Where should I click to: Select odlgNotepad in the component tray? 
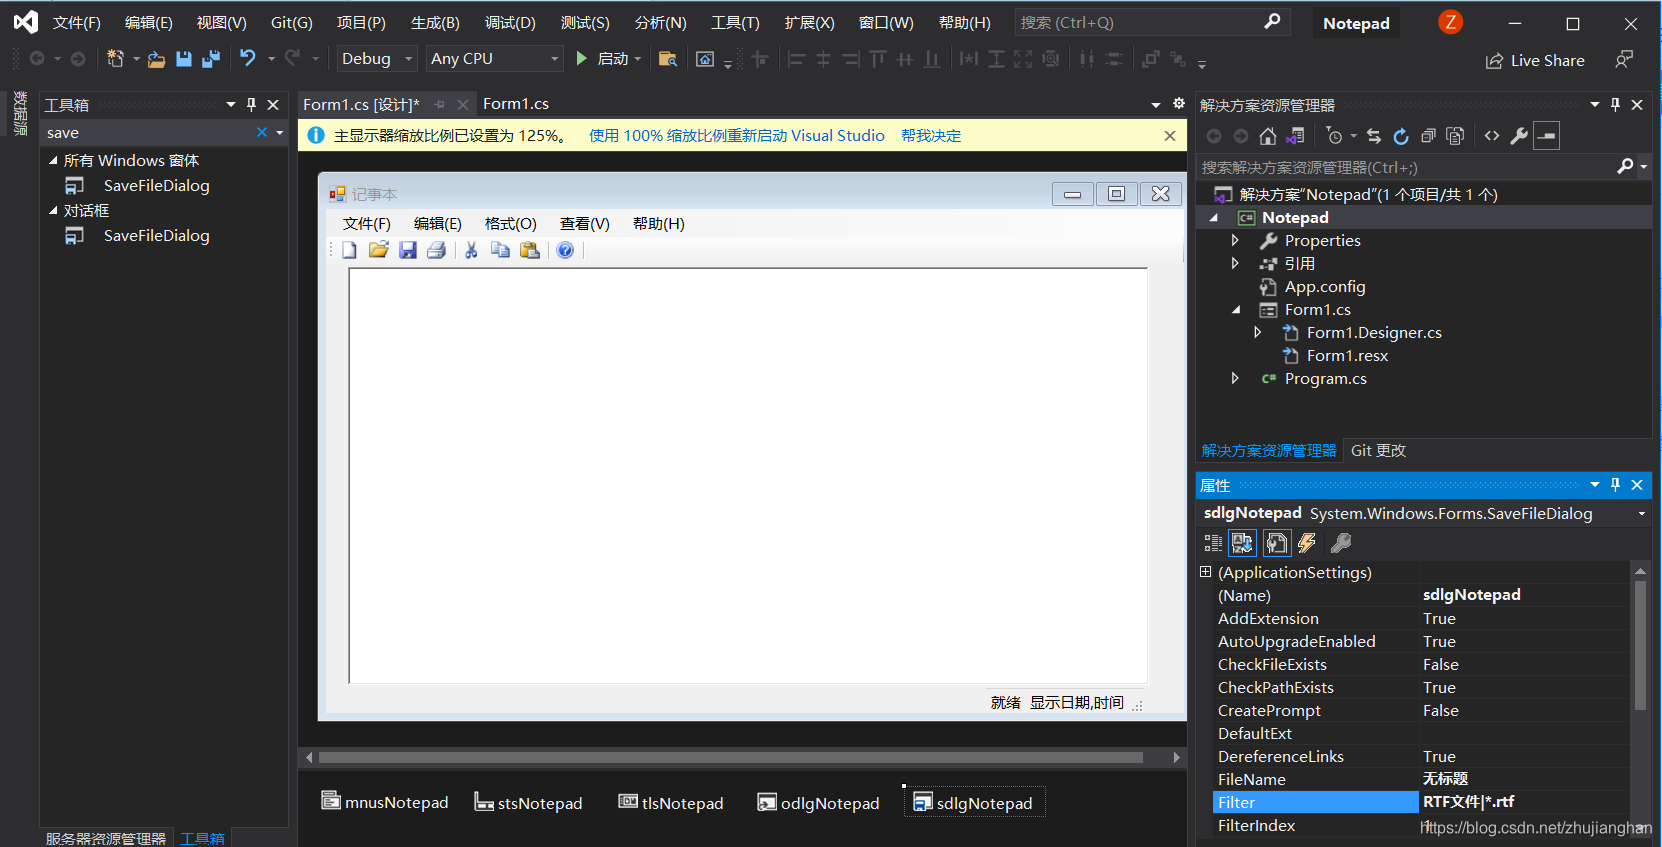click(819, 803)
